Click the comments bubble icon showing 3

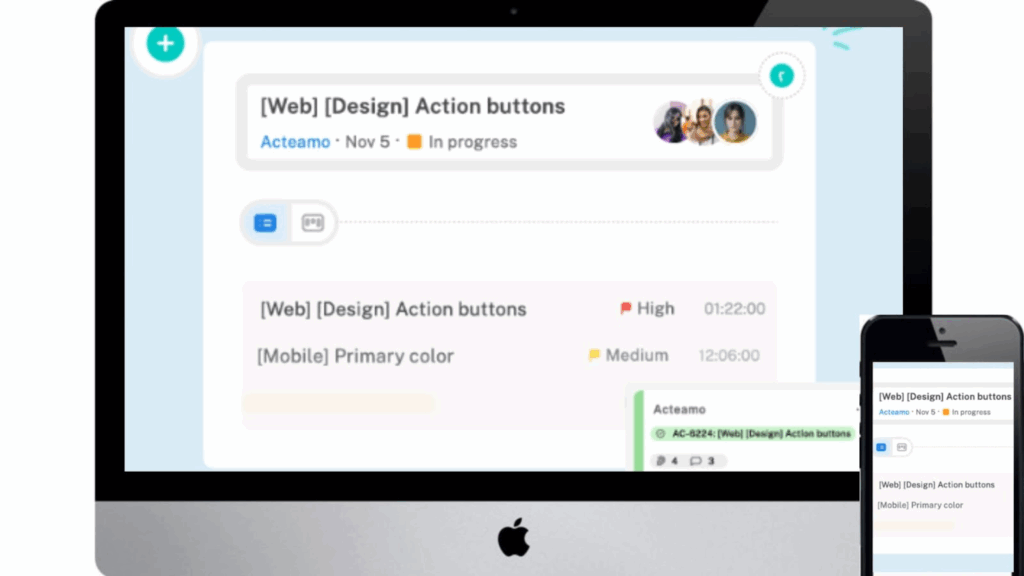click(696, 461)
